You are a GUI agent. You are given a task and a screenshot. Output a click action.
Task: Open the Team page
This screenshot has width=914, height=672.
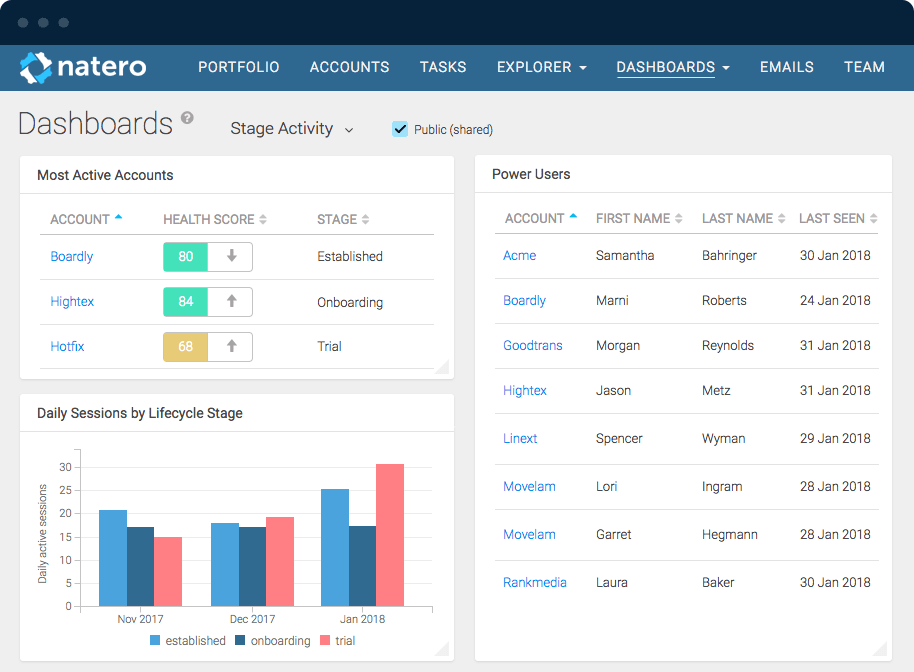tap(864, 67)
